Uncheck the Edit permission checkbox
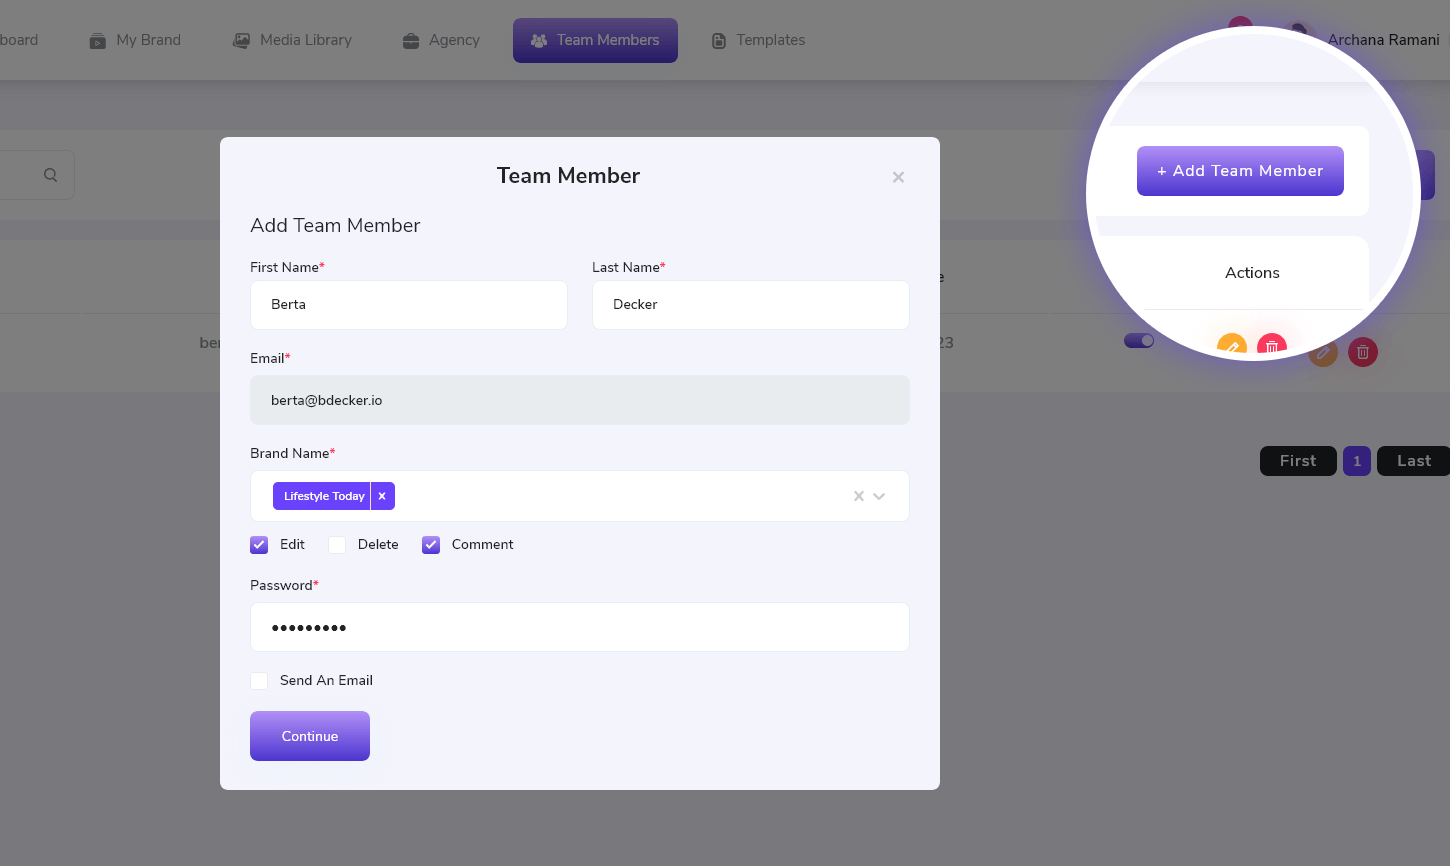1450x866 pixels. 259,545
